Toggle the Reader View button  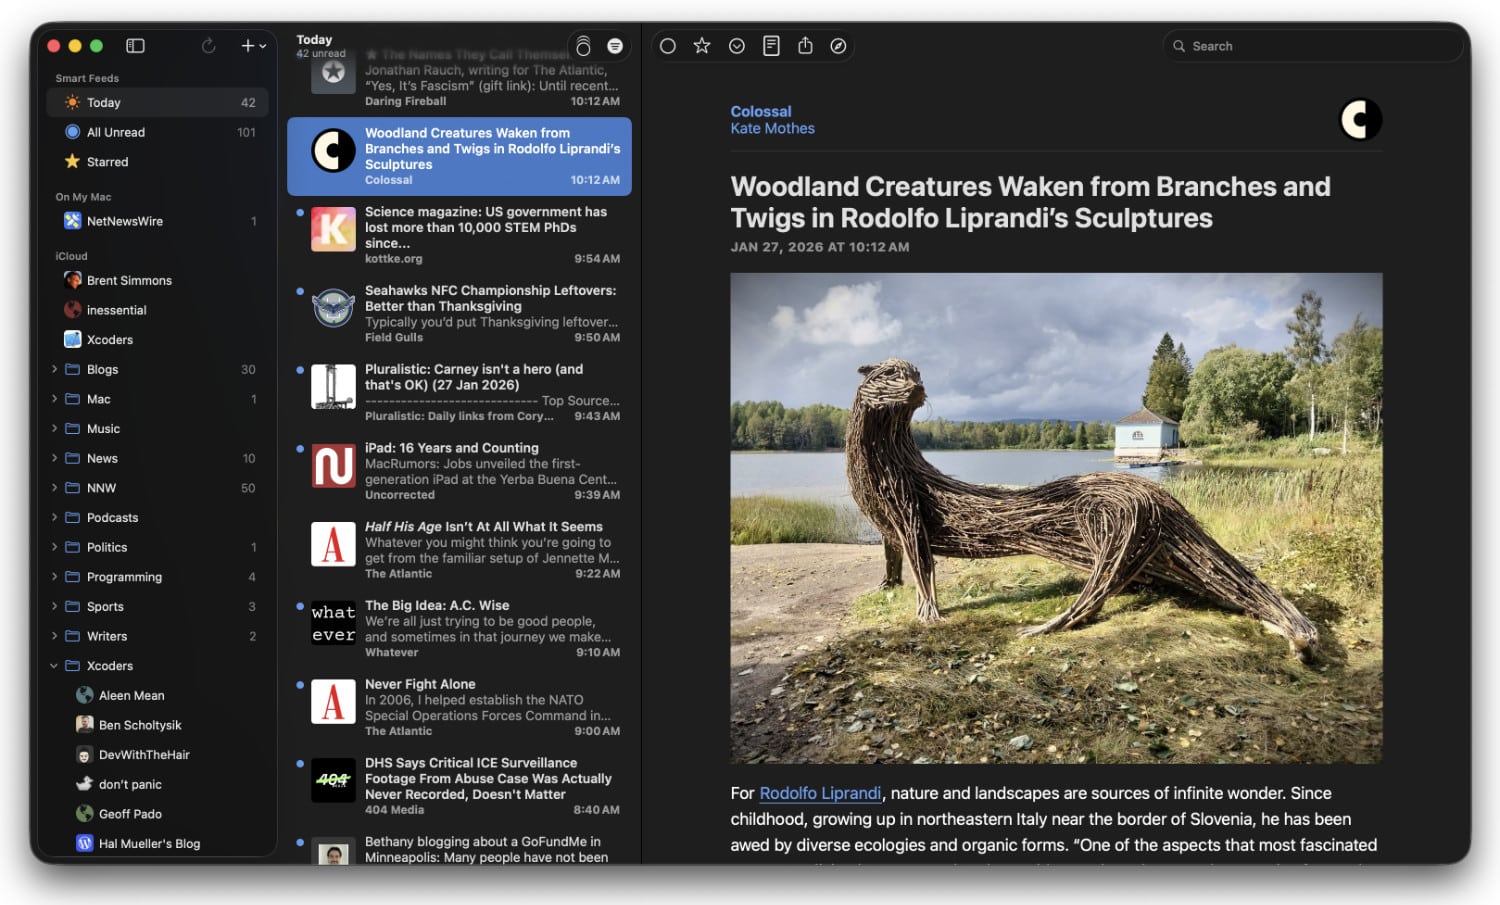(x=771, y=46)
